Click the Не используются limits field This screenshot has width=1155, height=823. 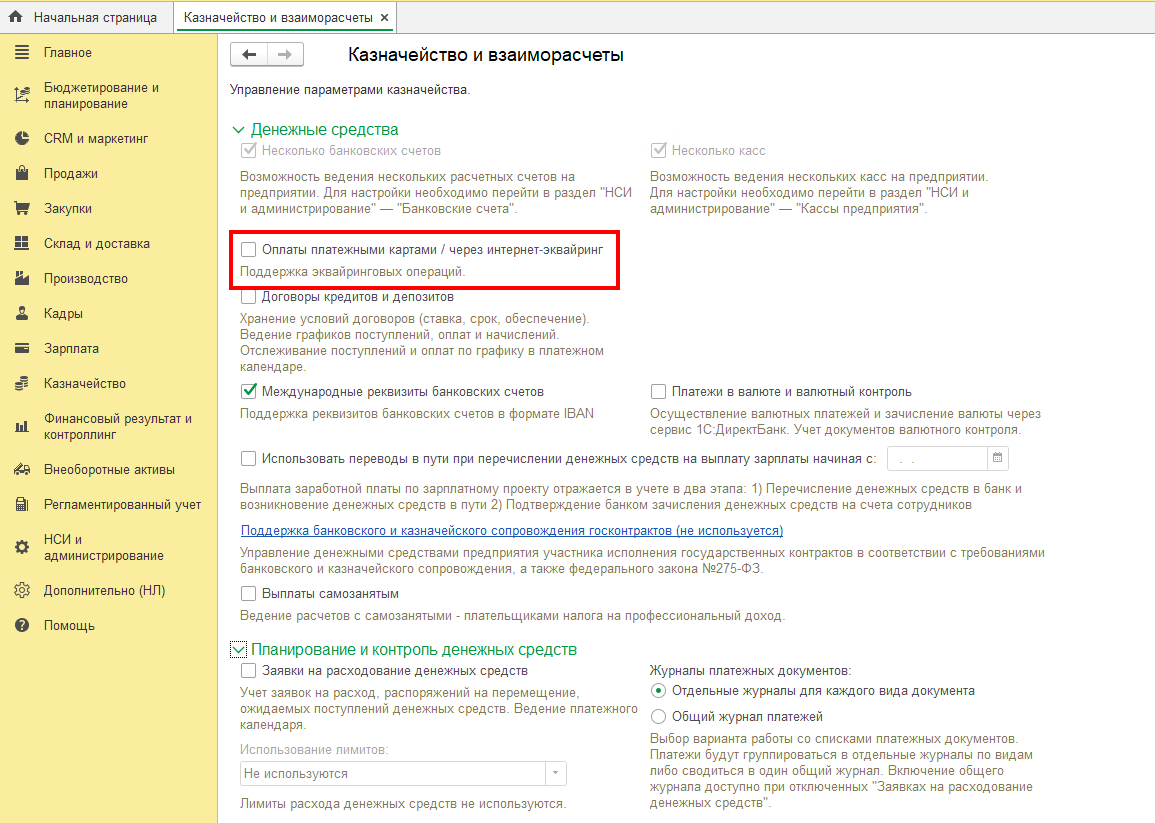point(393,774)
